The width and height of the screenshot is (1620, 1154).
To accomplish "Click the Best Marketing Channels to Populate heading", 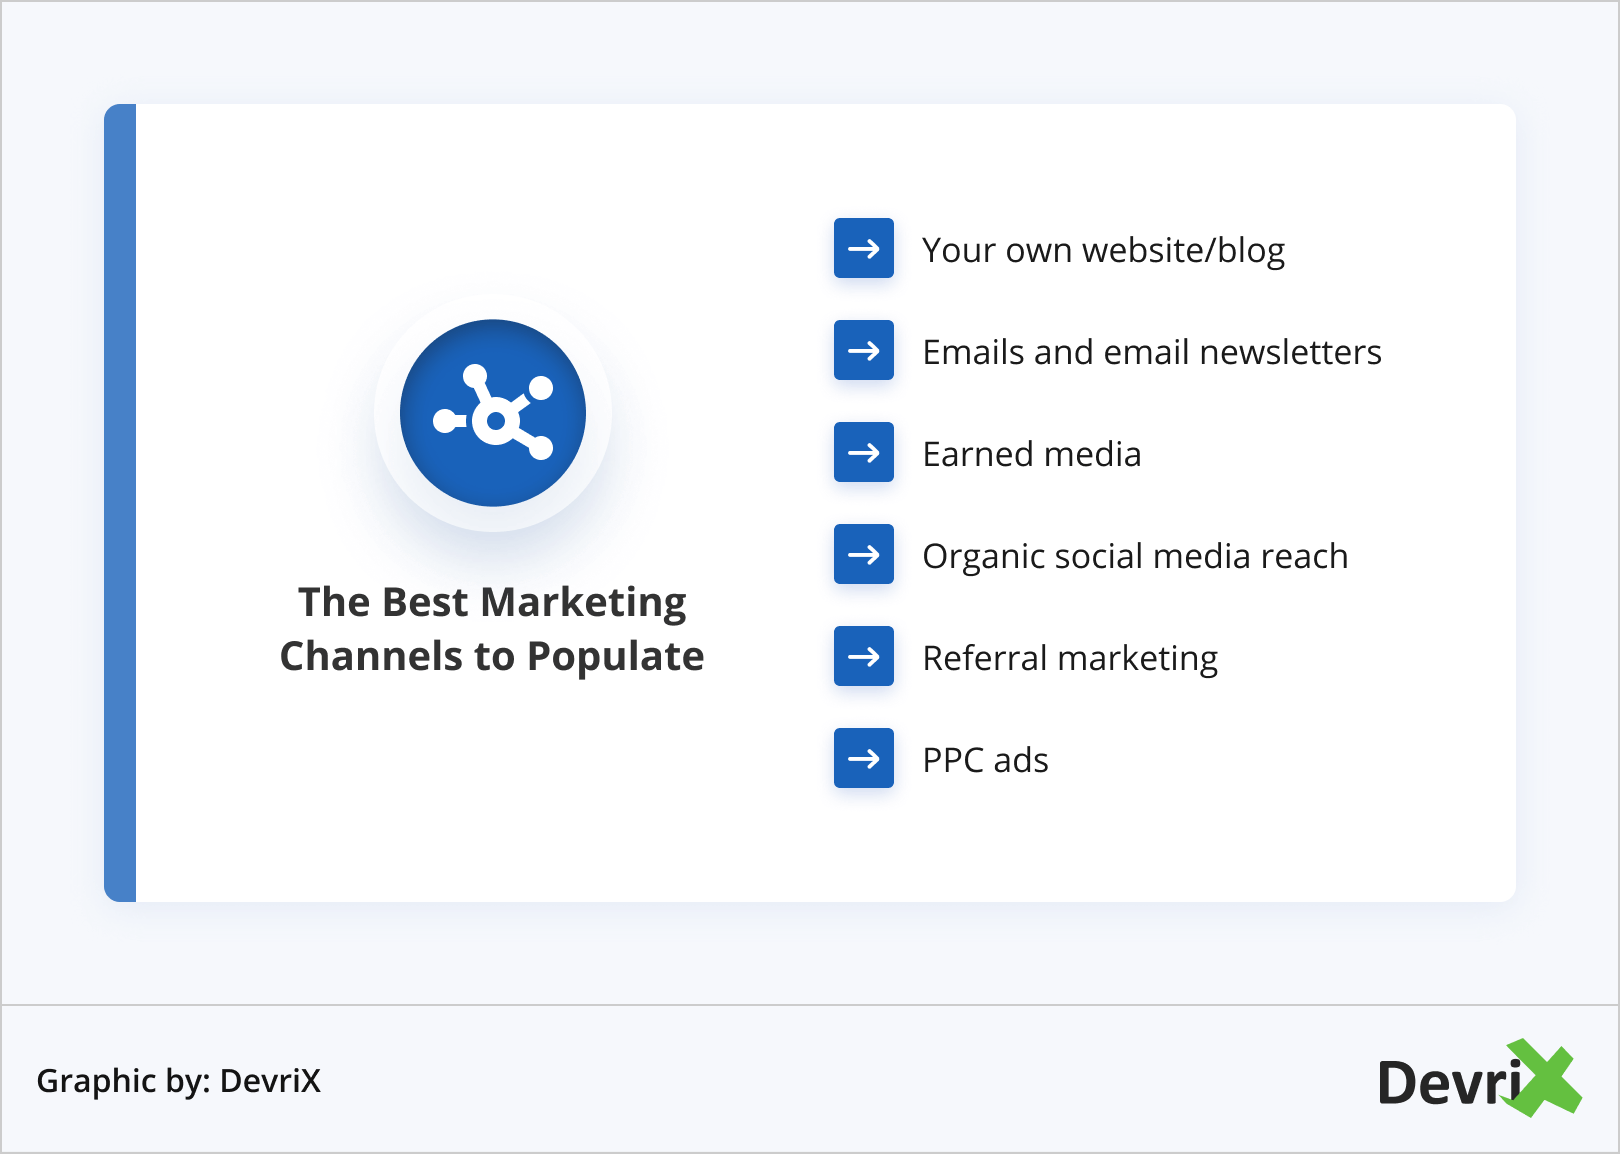I will (492, 628).
